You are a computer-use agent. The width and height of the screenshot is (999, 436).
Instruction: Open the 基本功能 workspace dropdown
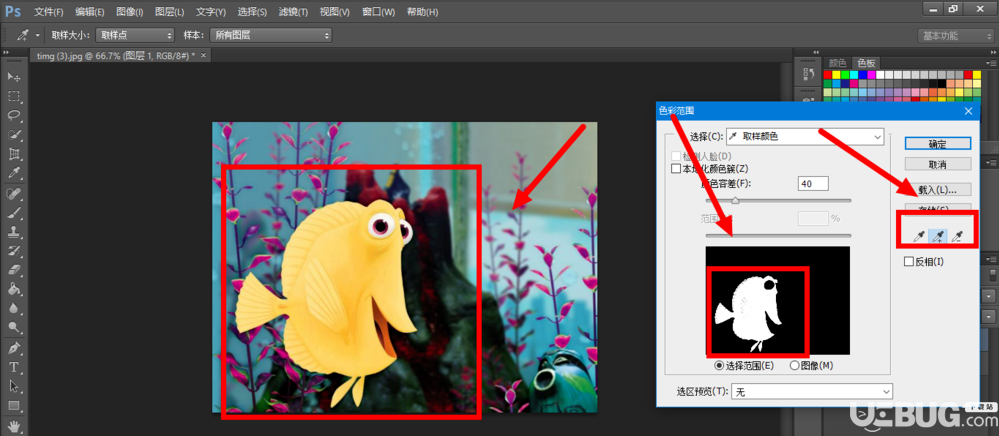(954, 36)
